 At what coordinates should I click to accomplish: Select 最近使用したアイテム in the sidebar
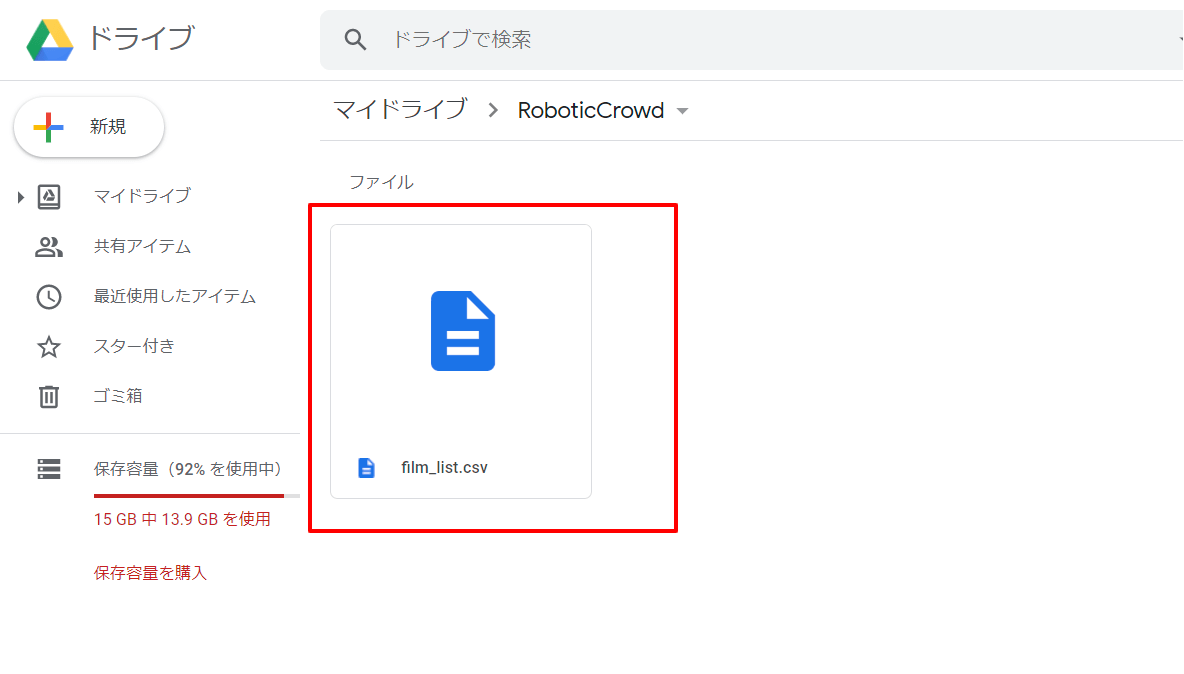point(174,297)
